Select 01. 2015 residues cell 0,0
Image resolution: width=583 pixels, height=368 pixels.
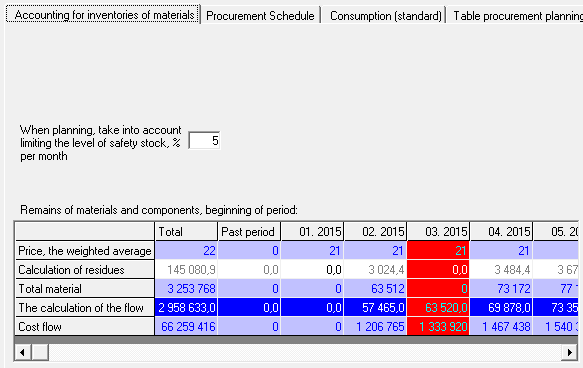[312, 269]
